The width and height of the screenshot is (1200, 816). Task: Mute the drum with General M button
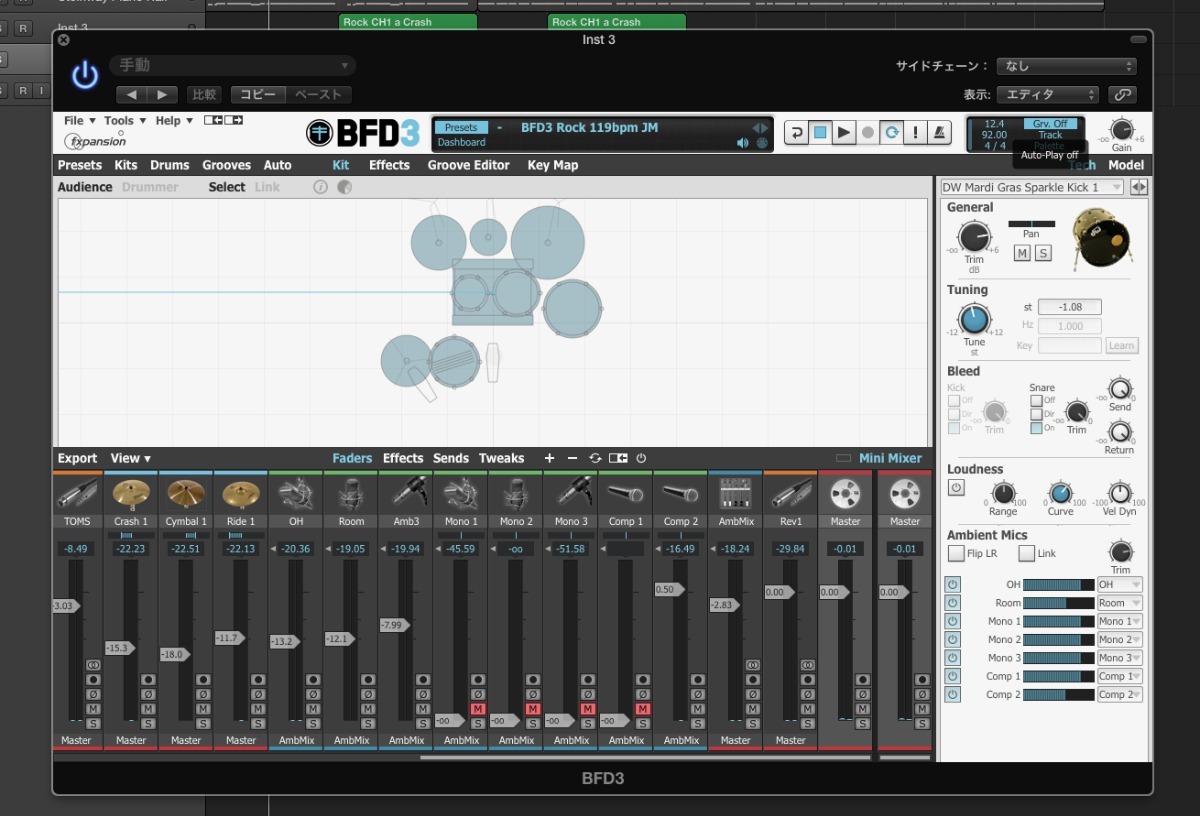click(x=1022, y=253)
